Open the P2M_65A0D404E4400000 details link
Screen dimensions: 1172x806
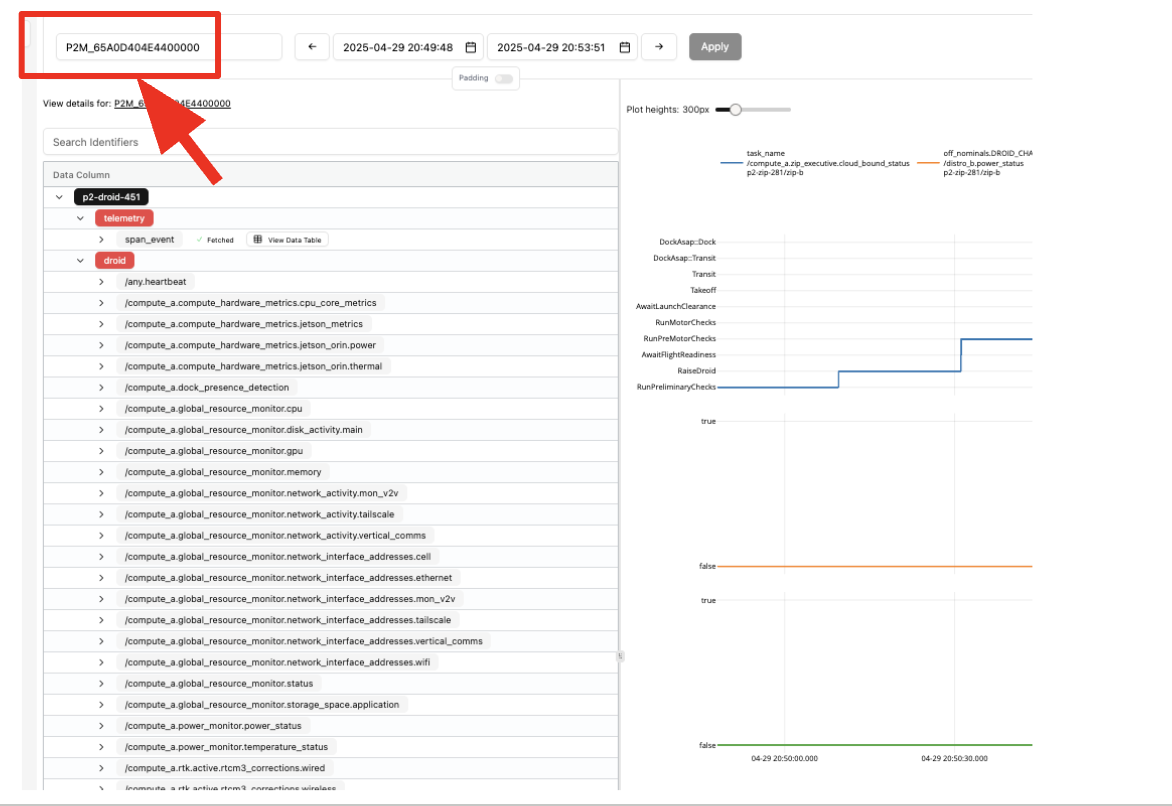point(172,103)
